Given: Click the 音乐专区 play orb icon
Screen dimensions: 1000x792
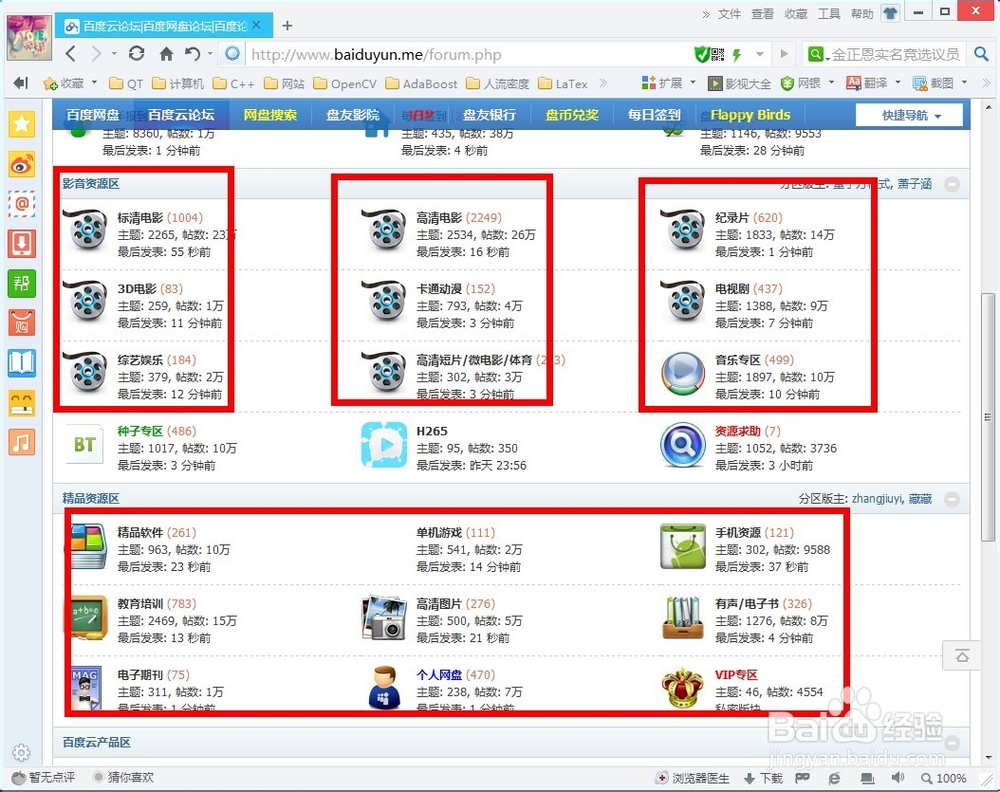Looking at the screenshot, I should (682, 374).
